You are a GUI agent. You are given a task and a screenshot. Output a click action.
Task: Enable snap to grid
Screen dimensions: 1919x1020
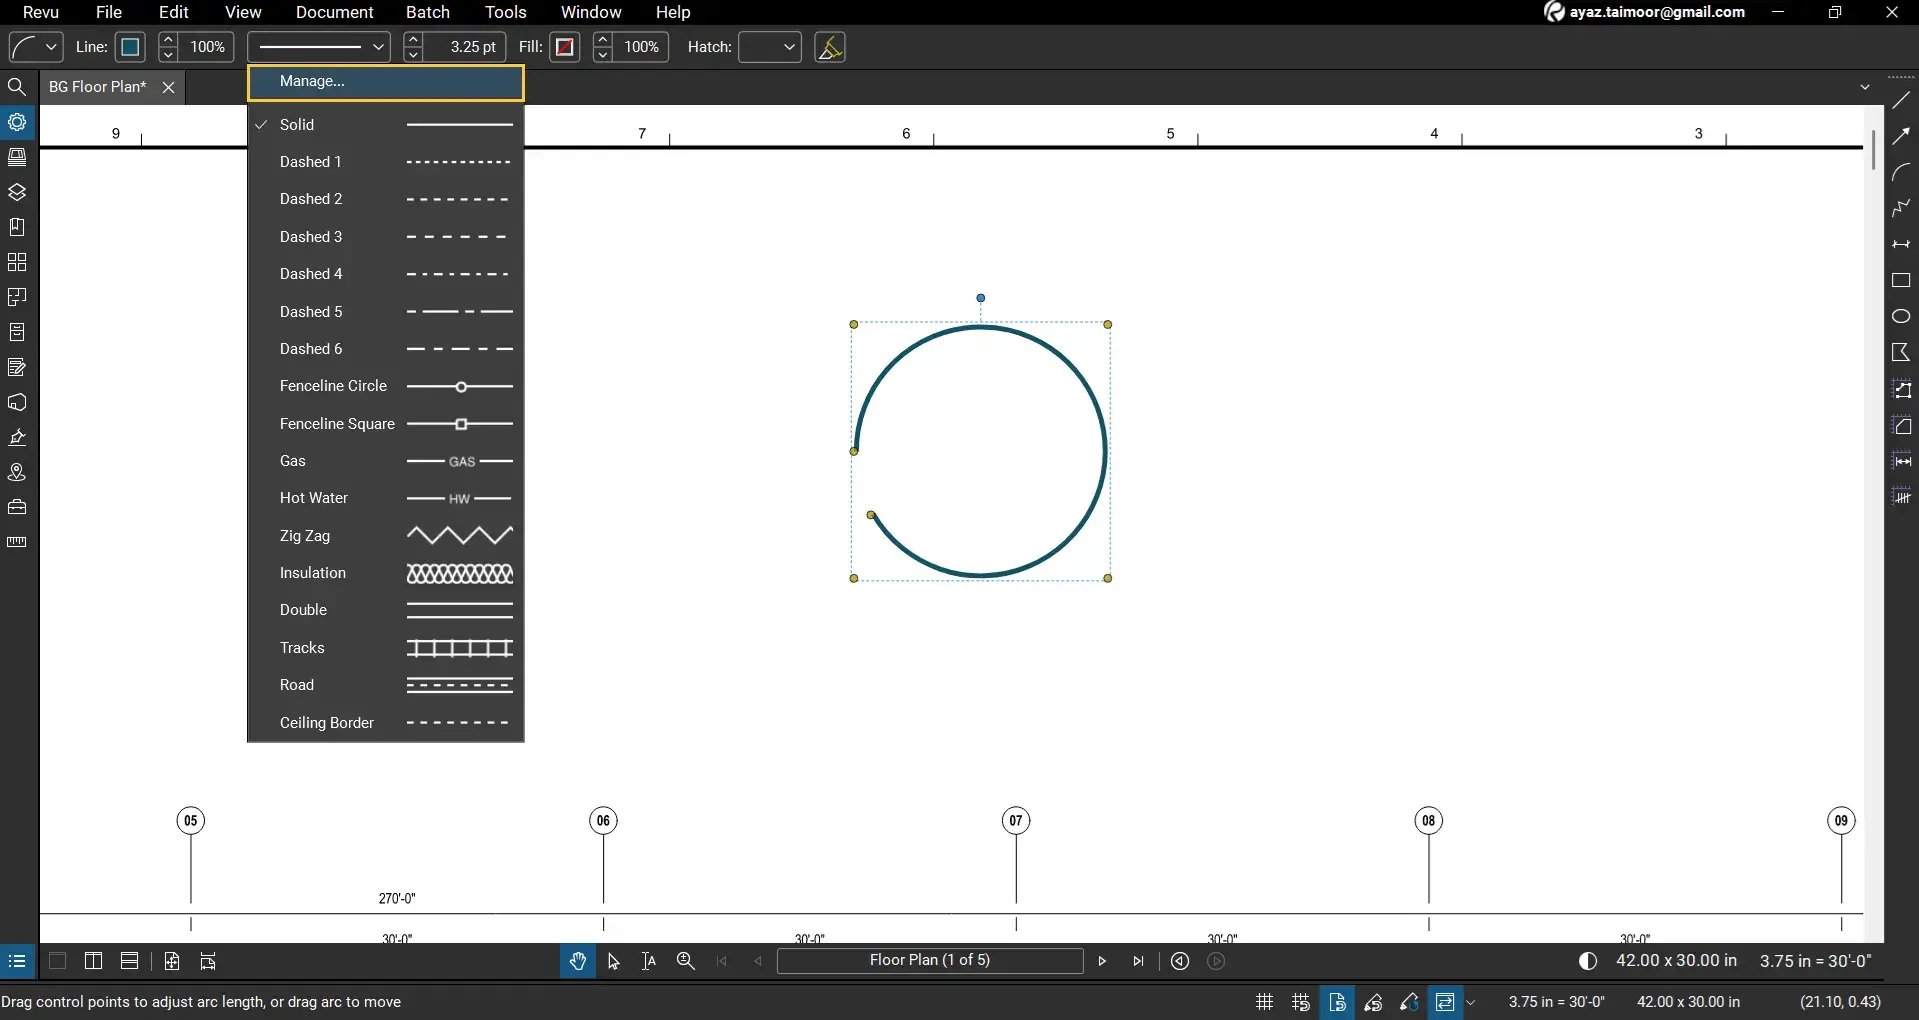(x=1300, y=1002)
